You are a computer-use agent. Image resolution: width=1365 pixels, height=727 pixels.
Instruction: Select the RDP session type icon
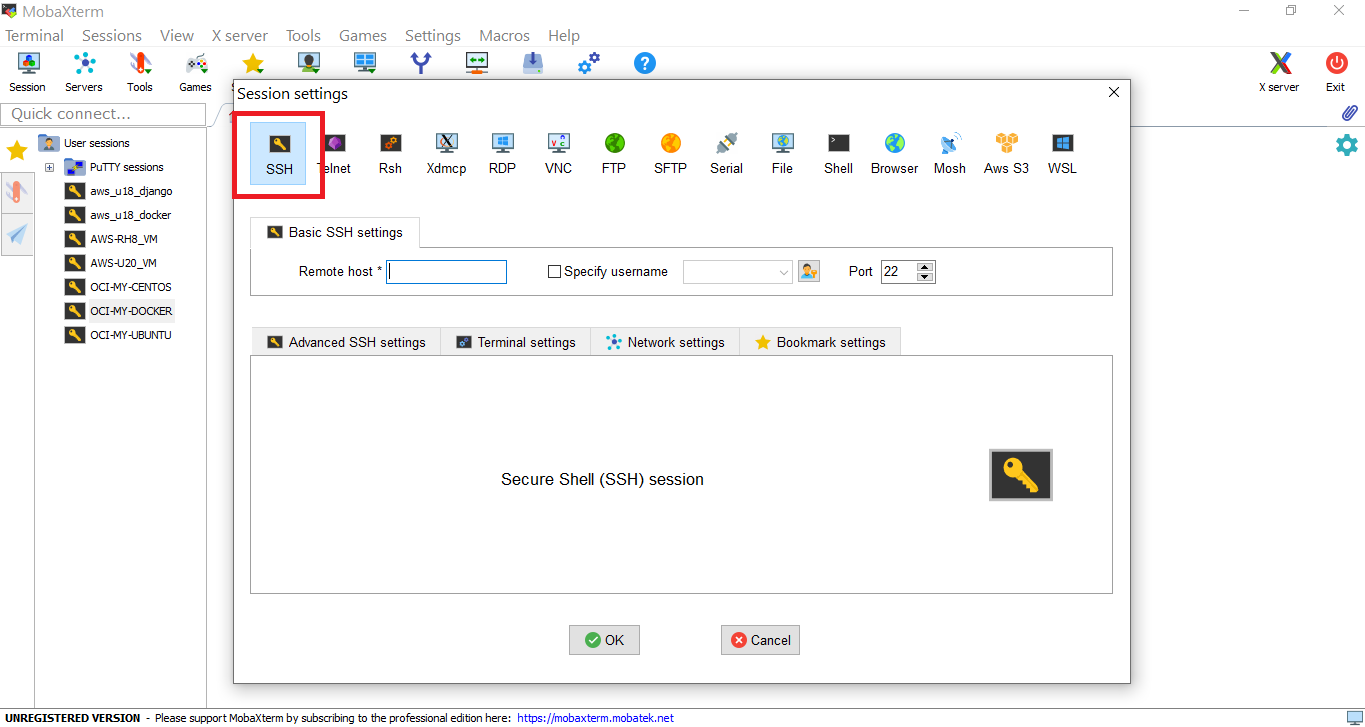click(x=502, y=153)
